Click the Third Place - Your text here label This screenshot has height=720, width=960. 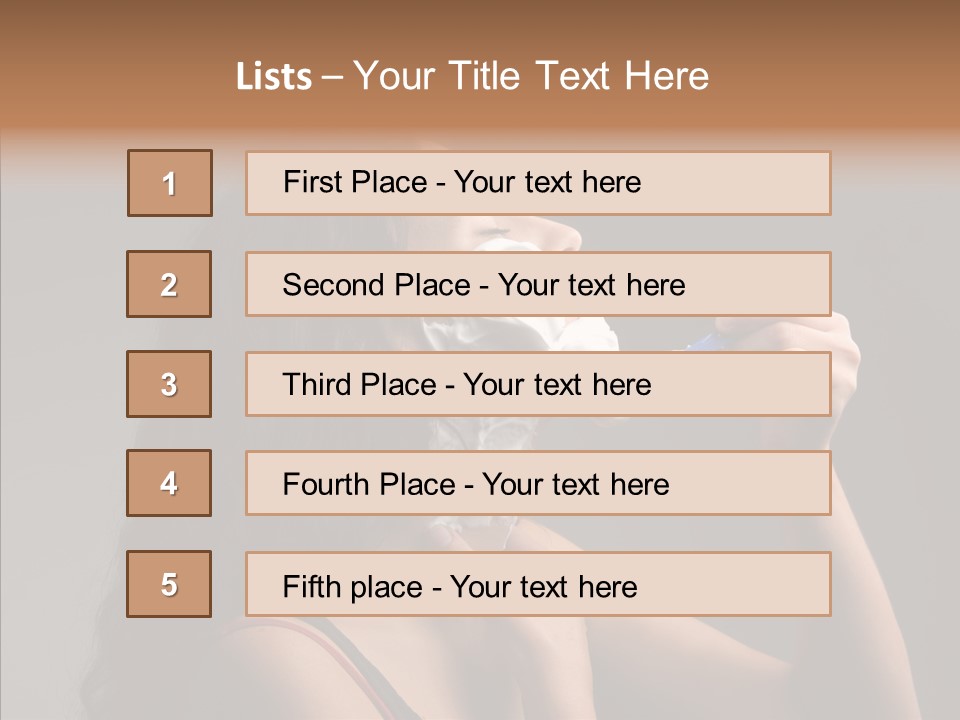[467, 384]
